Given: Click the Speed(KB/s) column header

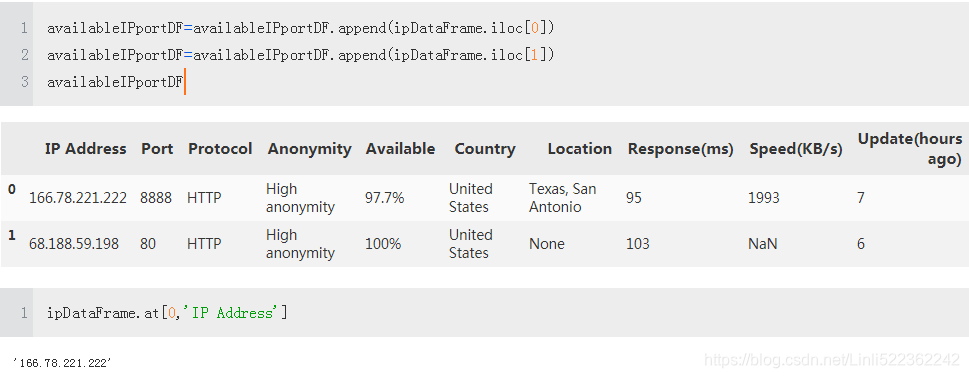Looking at the screenshot, I should pos(796,149).
